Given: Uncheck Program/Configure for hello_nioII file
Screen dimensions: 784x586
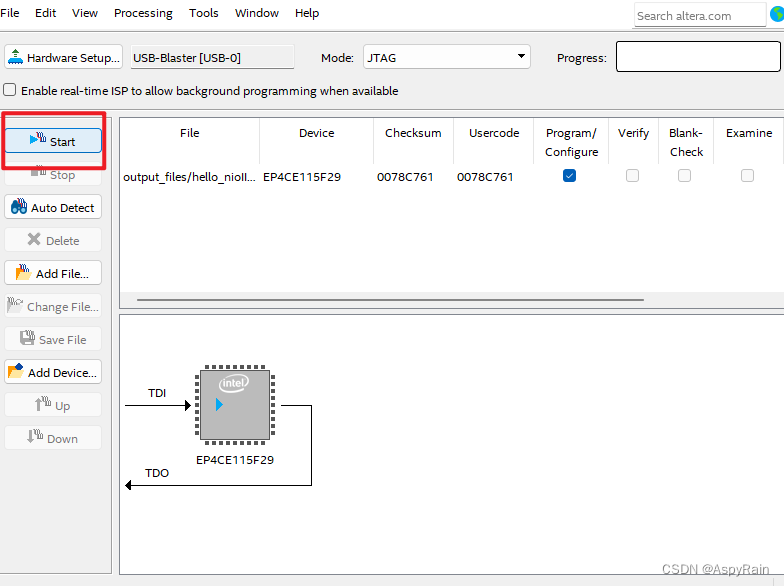Looking at the screenshot, I should point(569,176).
